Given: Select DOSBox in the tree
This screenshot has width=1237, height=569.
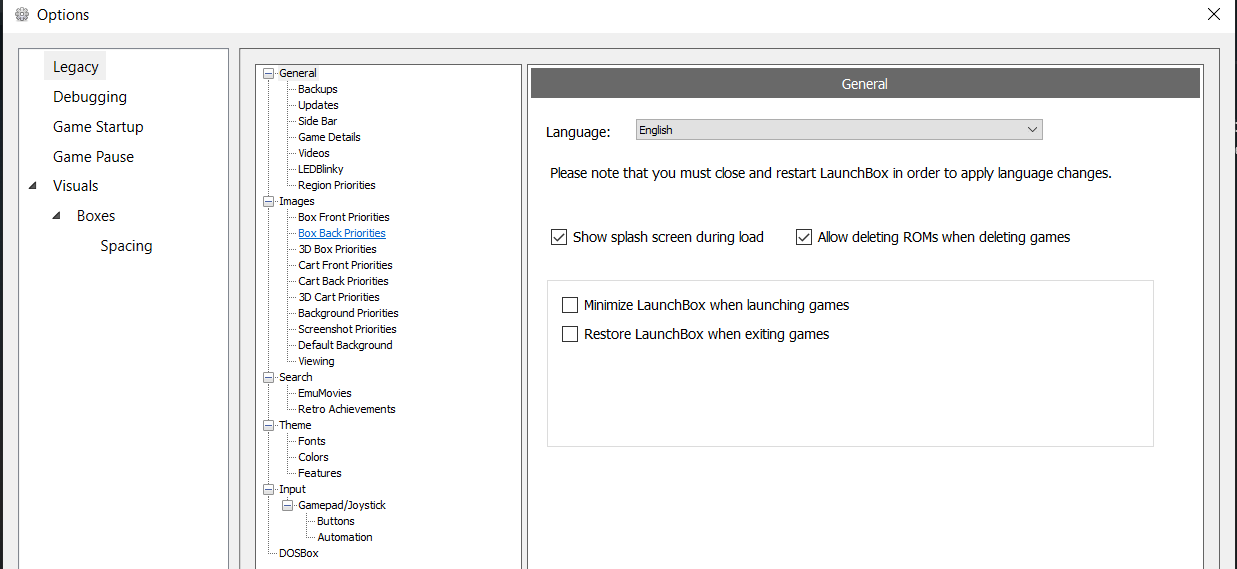Looking at the screenshot, I should (x=299, y=553).
